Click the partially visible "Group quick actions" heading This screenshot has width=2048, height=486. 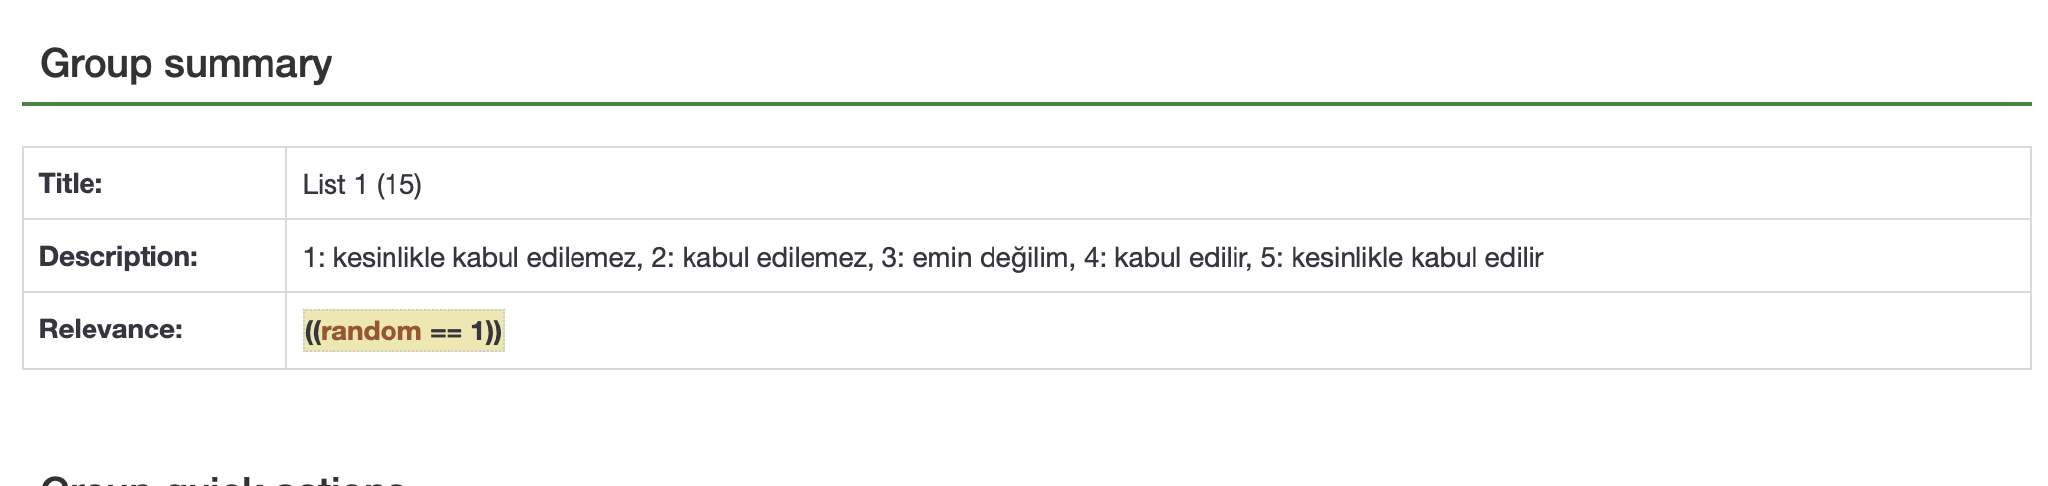222,478
